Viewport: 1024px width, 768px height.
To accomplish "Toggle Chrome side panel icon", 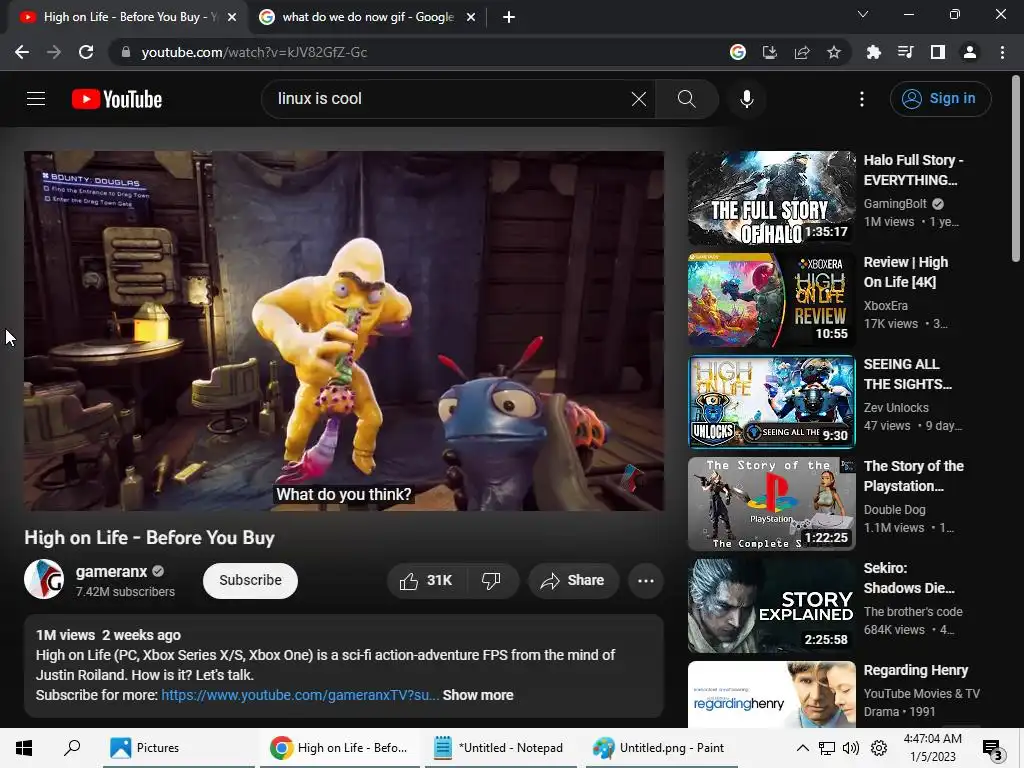I will coord(938,52).
